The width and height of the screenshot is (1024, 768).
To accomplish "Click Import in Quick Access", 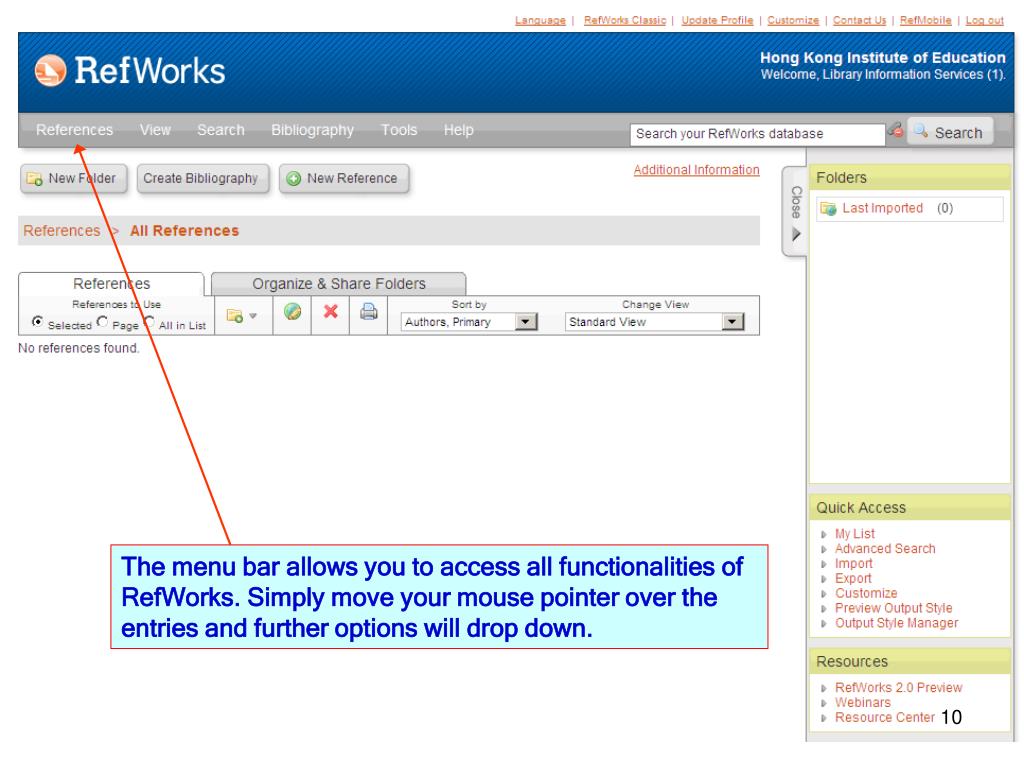I will pos(854,564).
